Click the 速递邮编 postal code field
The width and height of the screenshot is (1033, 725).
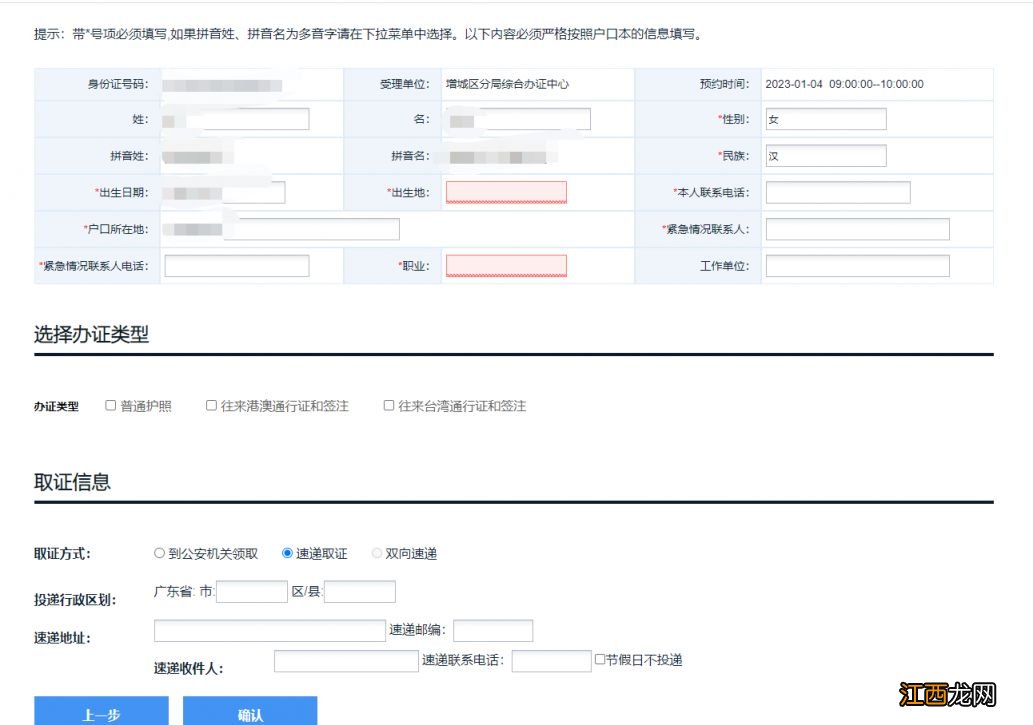pos(492,629)
